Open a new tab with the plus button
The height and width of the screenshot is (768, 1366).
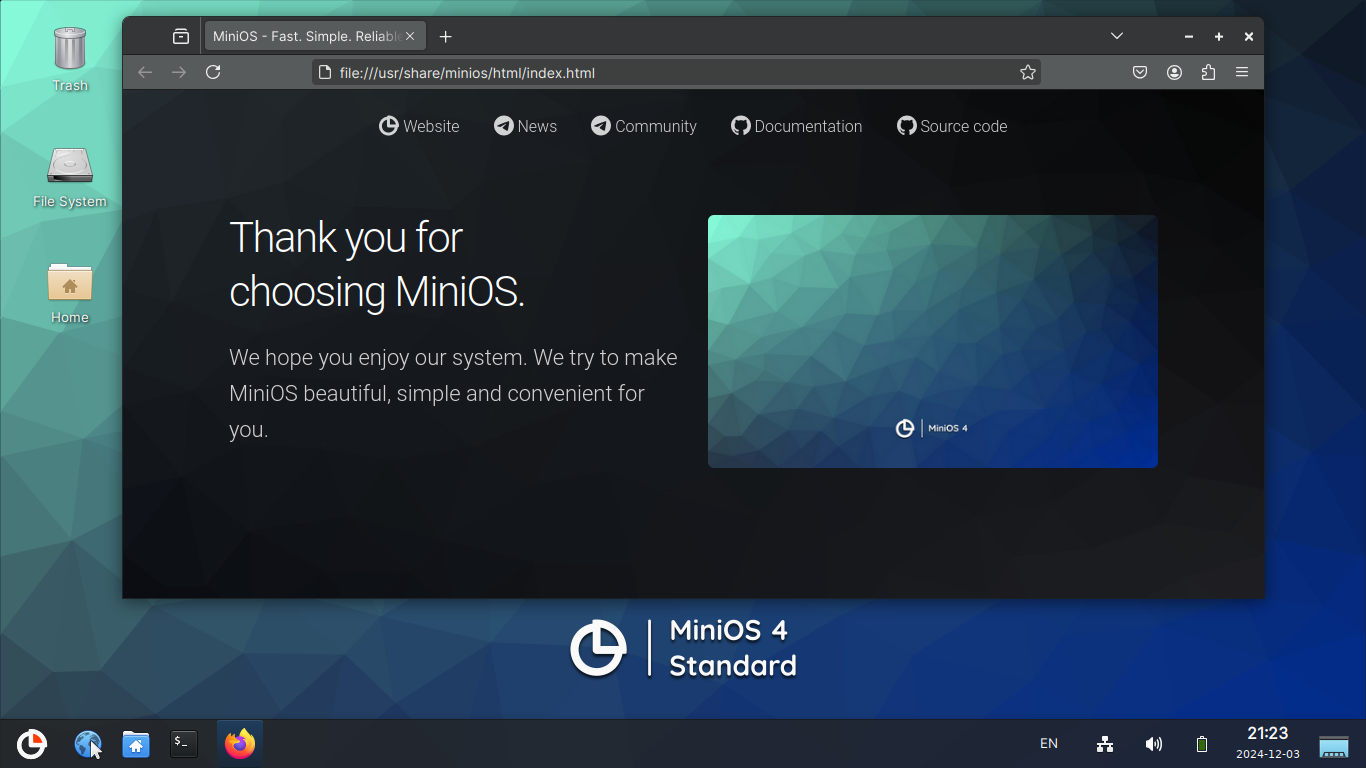click(446, 36)
